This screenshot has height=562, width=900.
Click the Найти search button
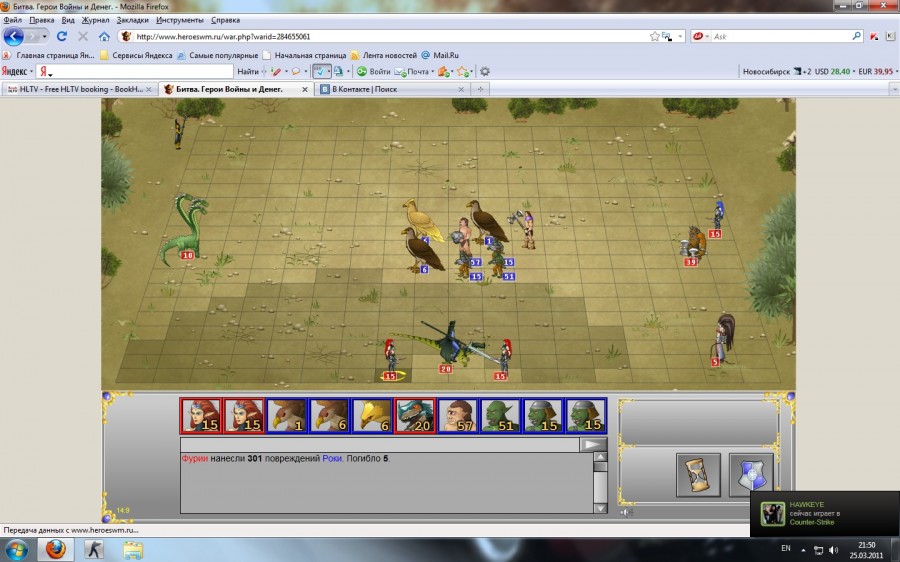248,72
